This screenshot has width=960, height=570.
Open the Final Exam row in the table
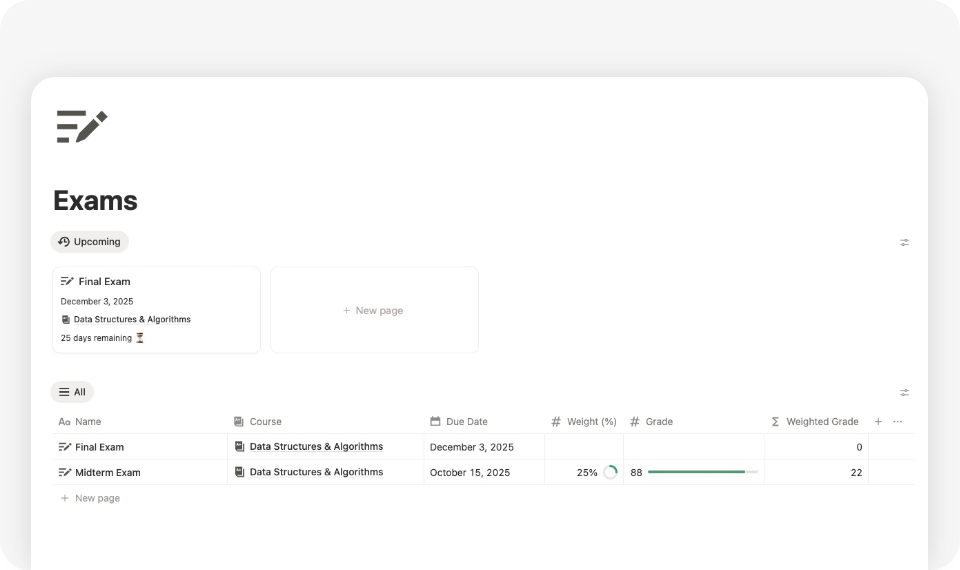[x=99, y=447]
